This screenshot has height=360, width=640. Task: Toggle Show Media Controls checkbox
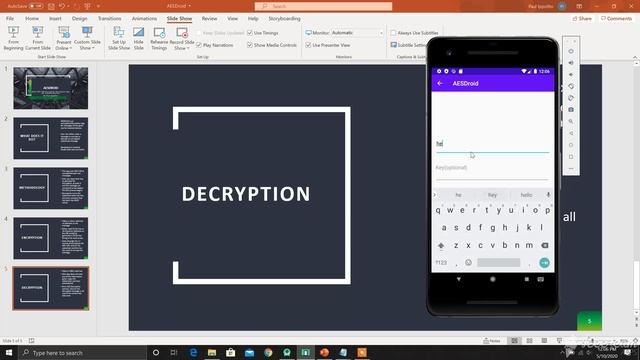[x=250, y=45]
